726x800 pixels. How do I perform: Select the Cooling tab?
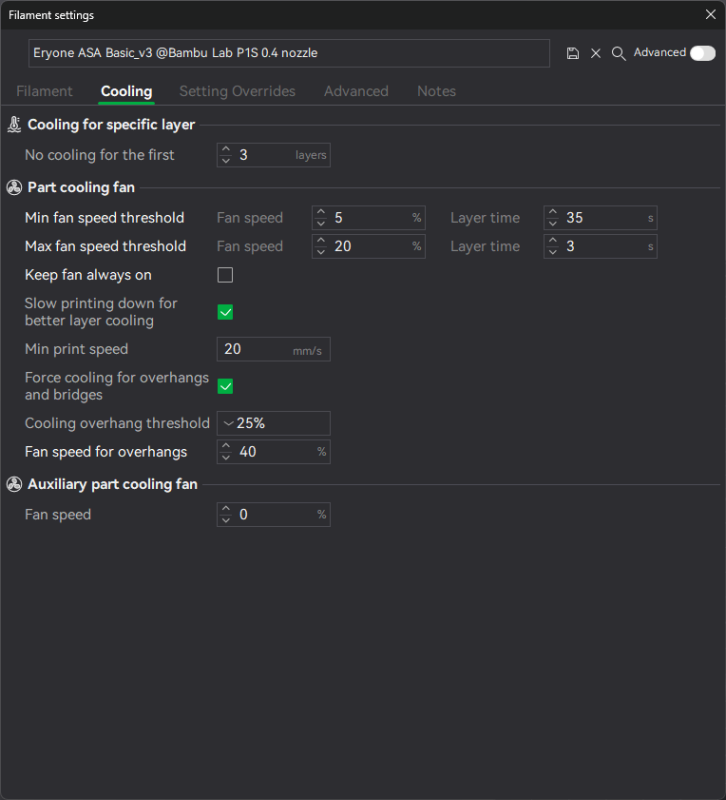[x=127, y=91]
